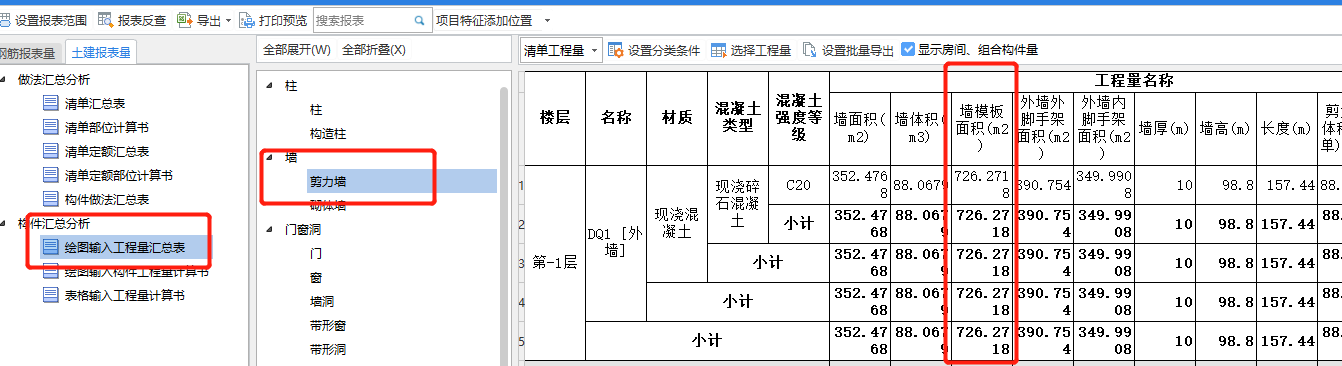Image resolution: width=1342 pixels, height=366 pixels.
Task: Select 墙洞 in component list
Action: tap(322, 302)
